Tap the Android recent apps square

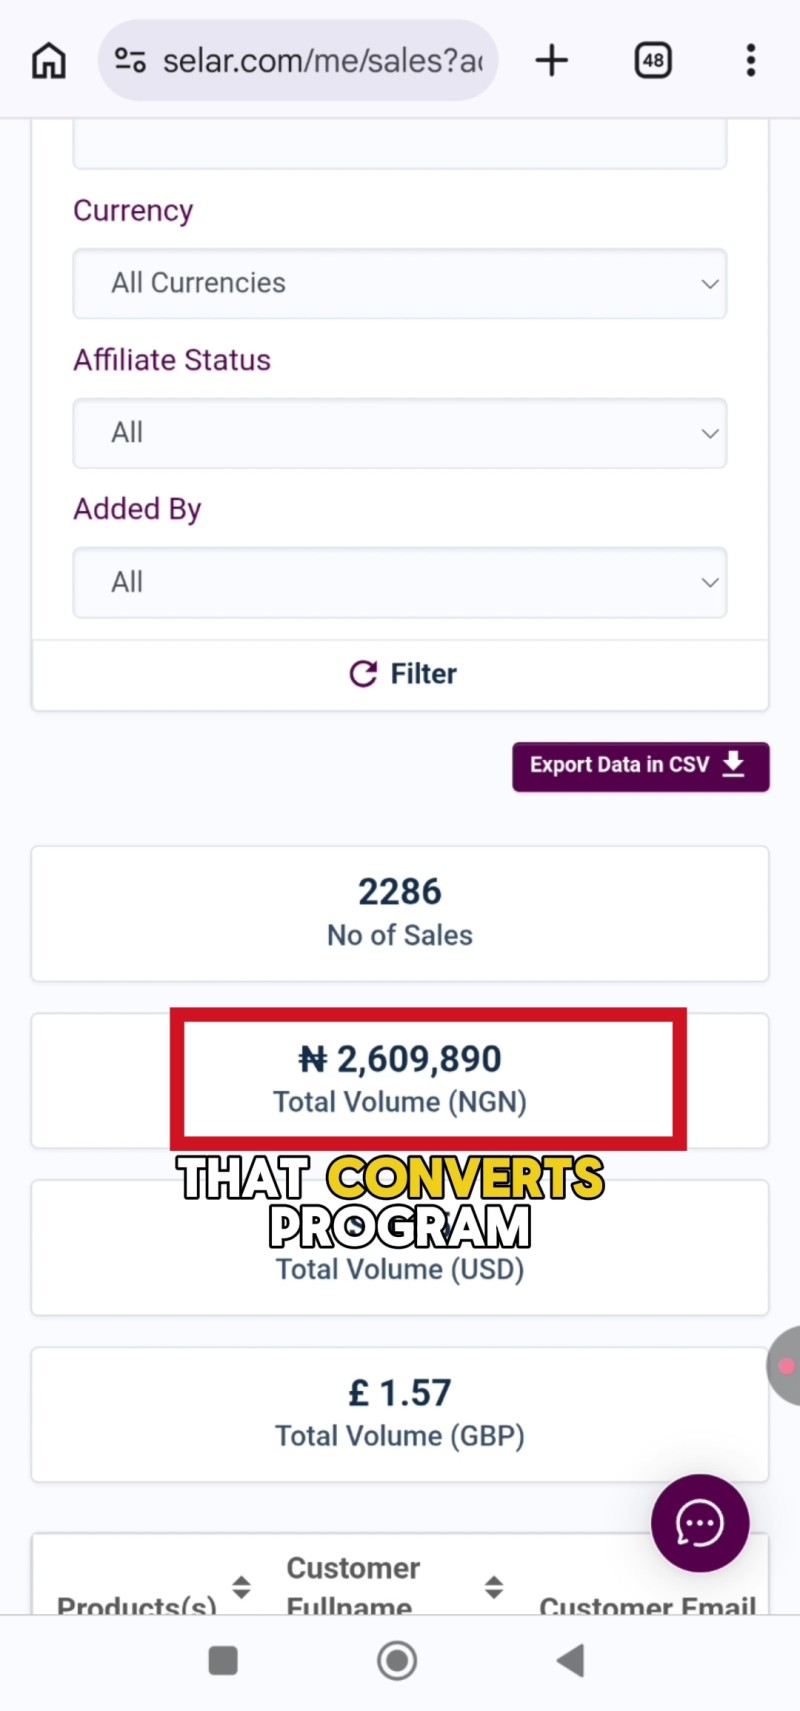pyautogui.click(x=223, y=1661)
